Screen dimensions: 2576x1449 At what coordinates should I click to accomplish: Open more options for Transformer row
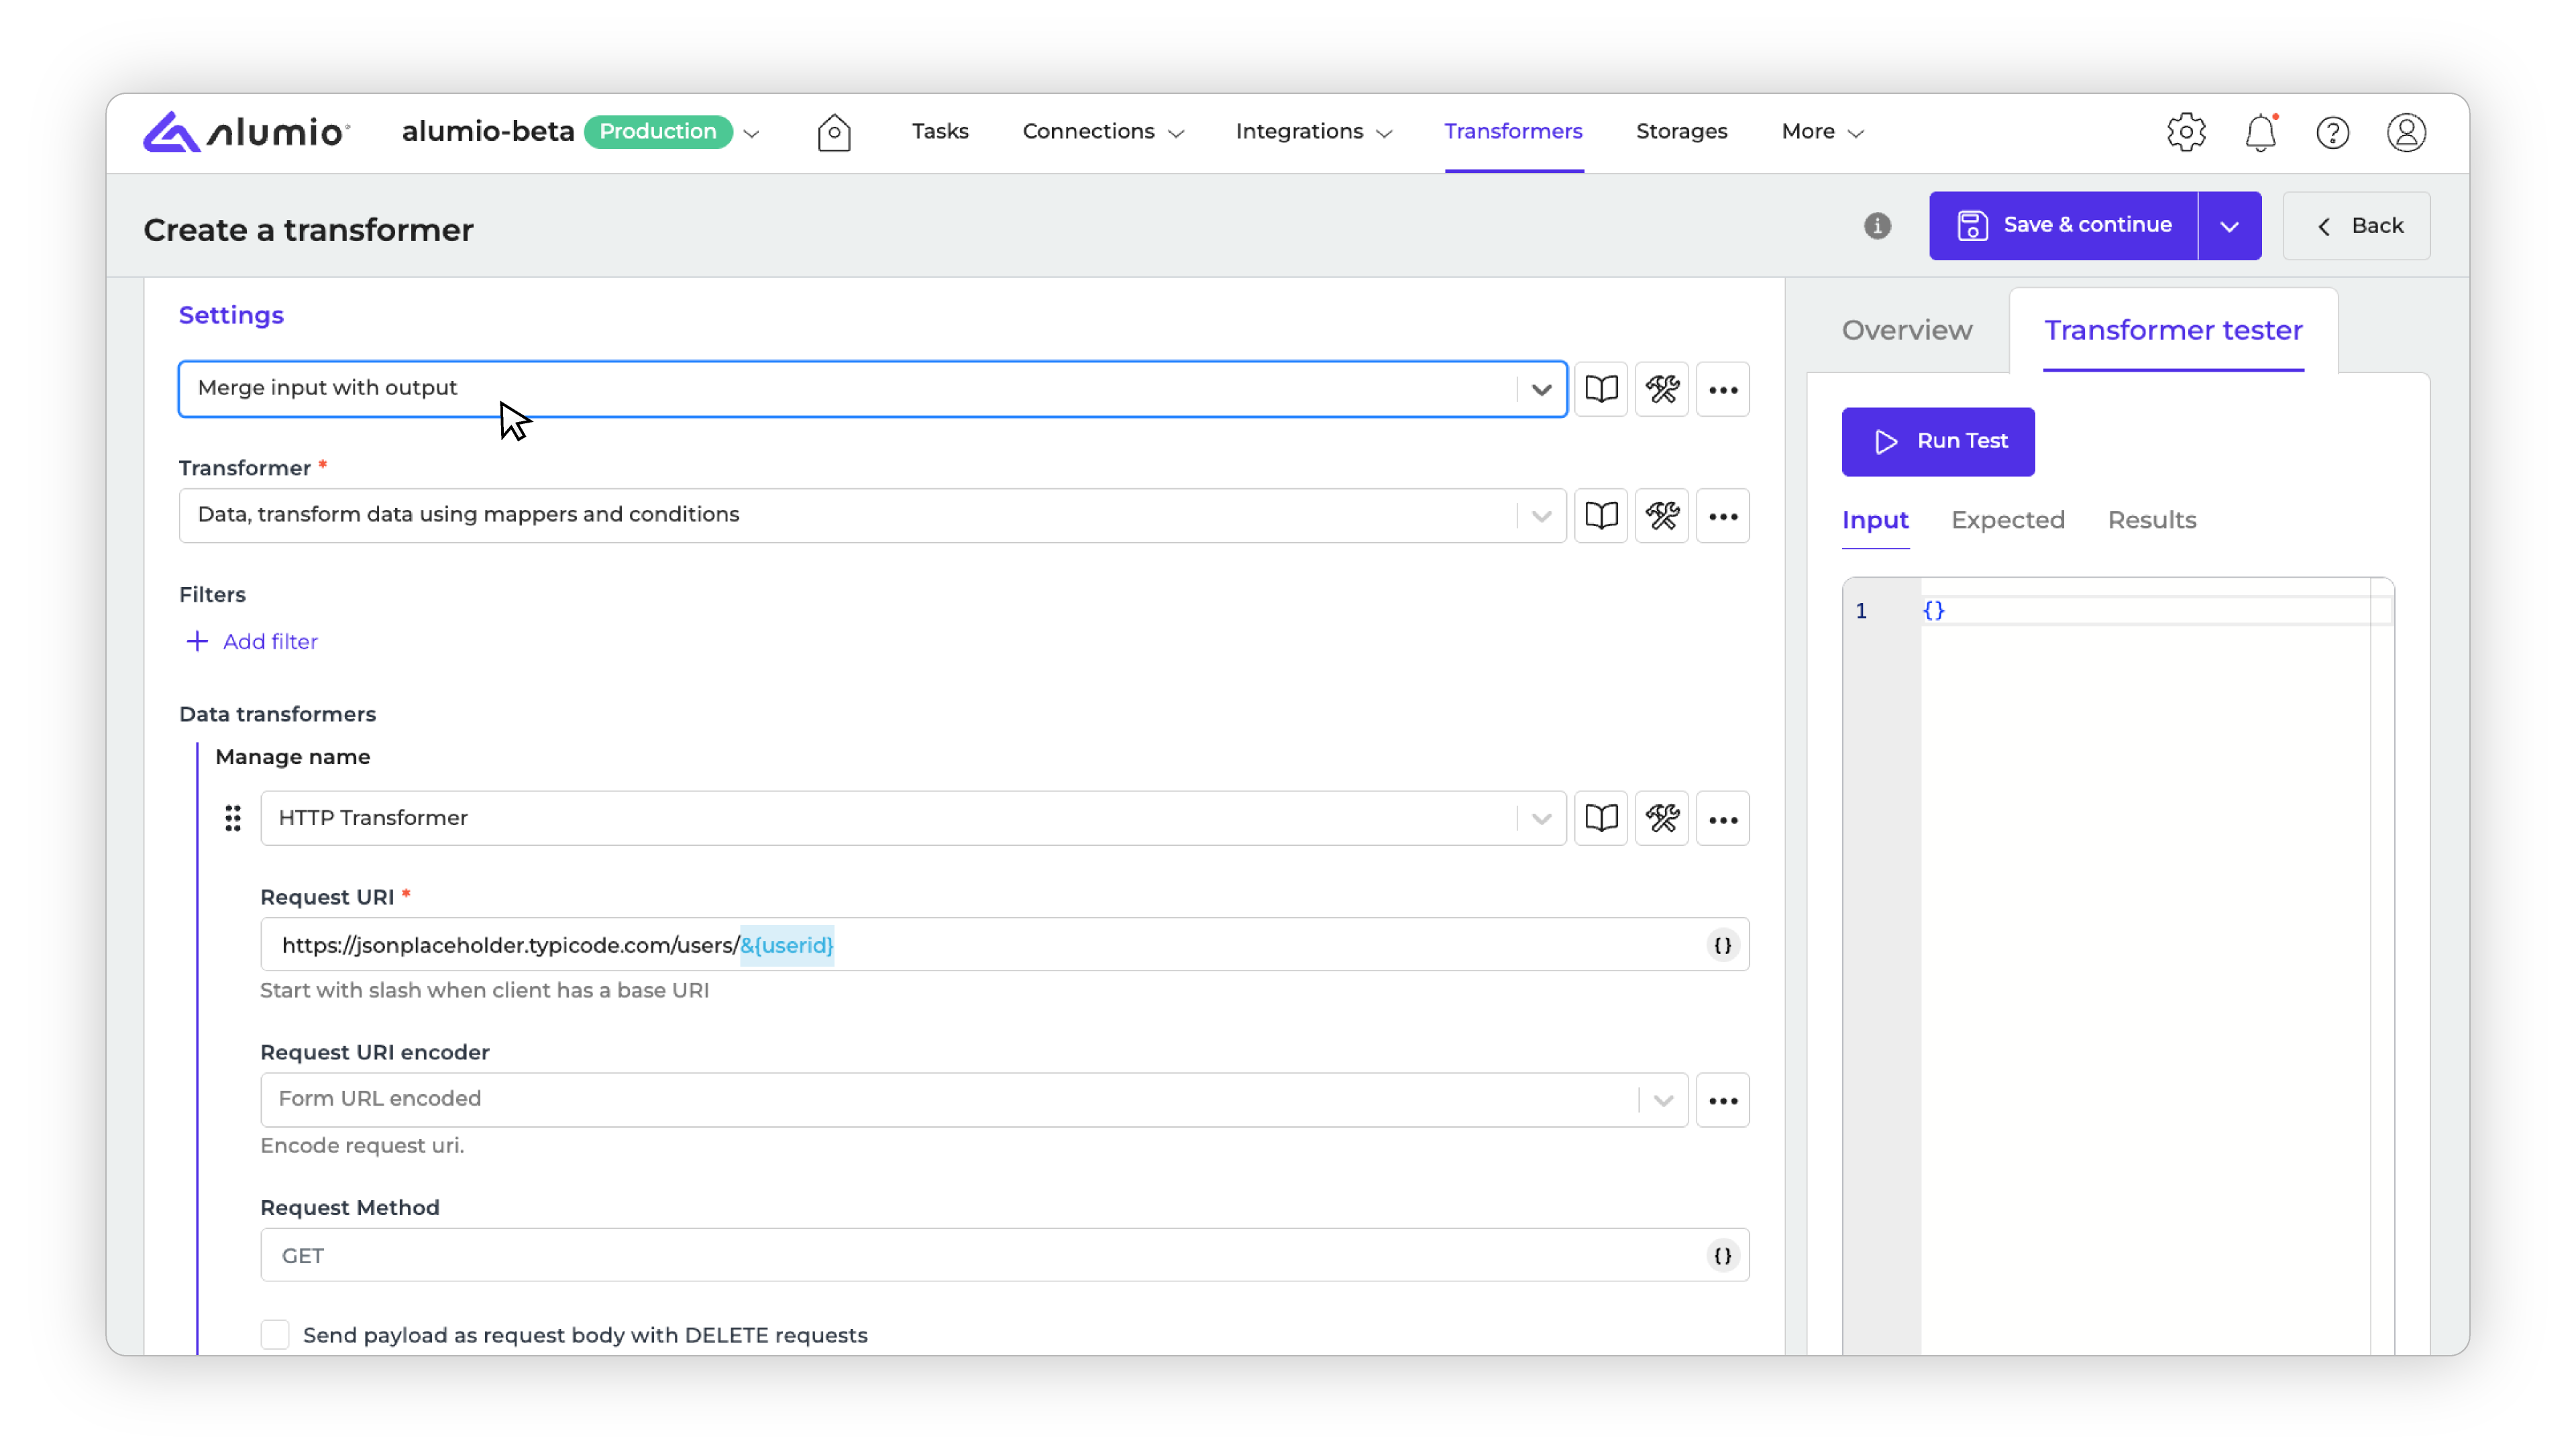point(1723,516)
